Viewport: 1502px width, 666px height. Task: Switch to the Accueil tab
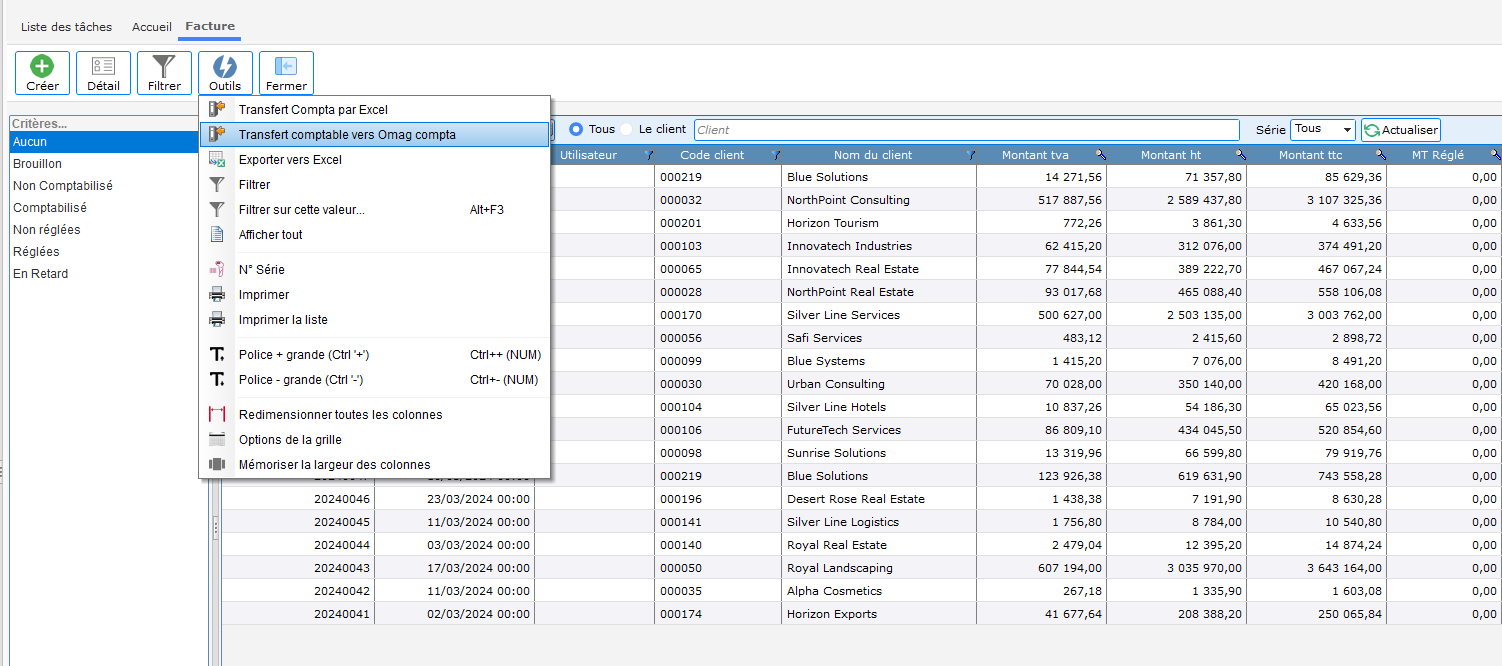152,27
